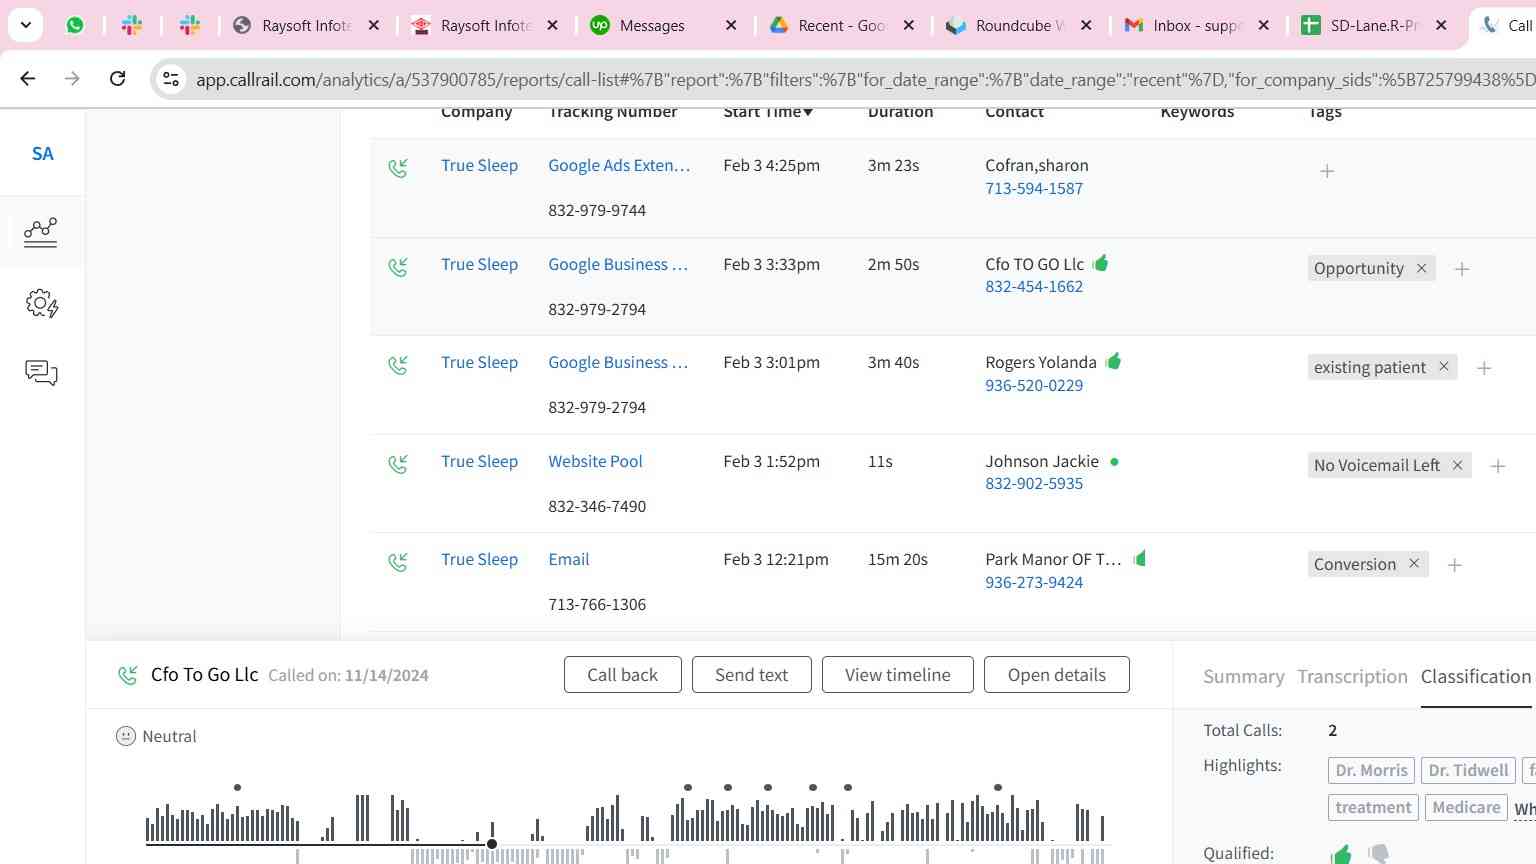This screenshot has height=864, width=1536.
Task: Remove the existing patient tag
Action: (1443, 367)
